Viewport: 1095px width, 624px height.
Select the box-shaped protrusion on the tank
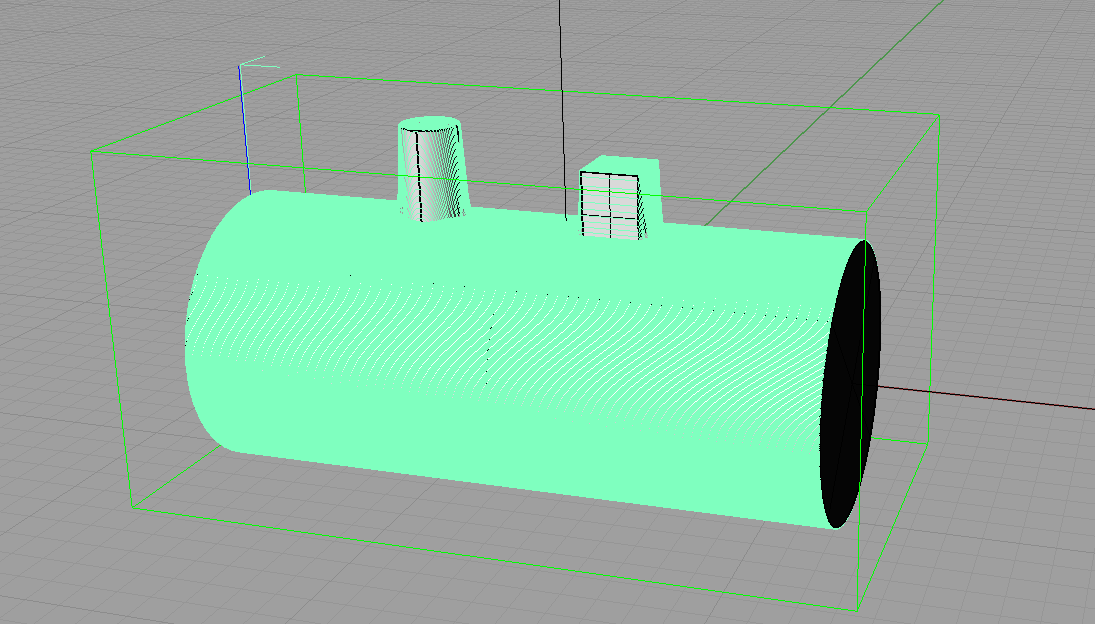coord(620,200)
